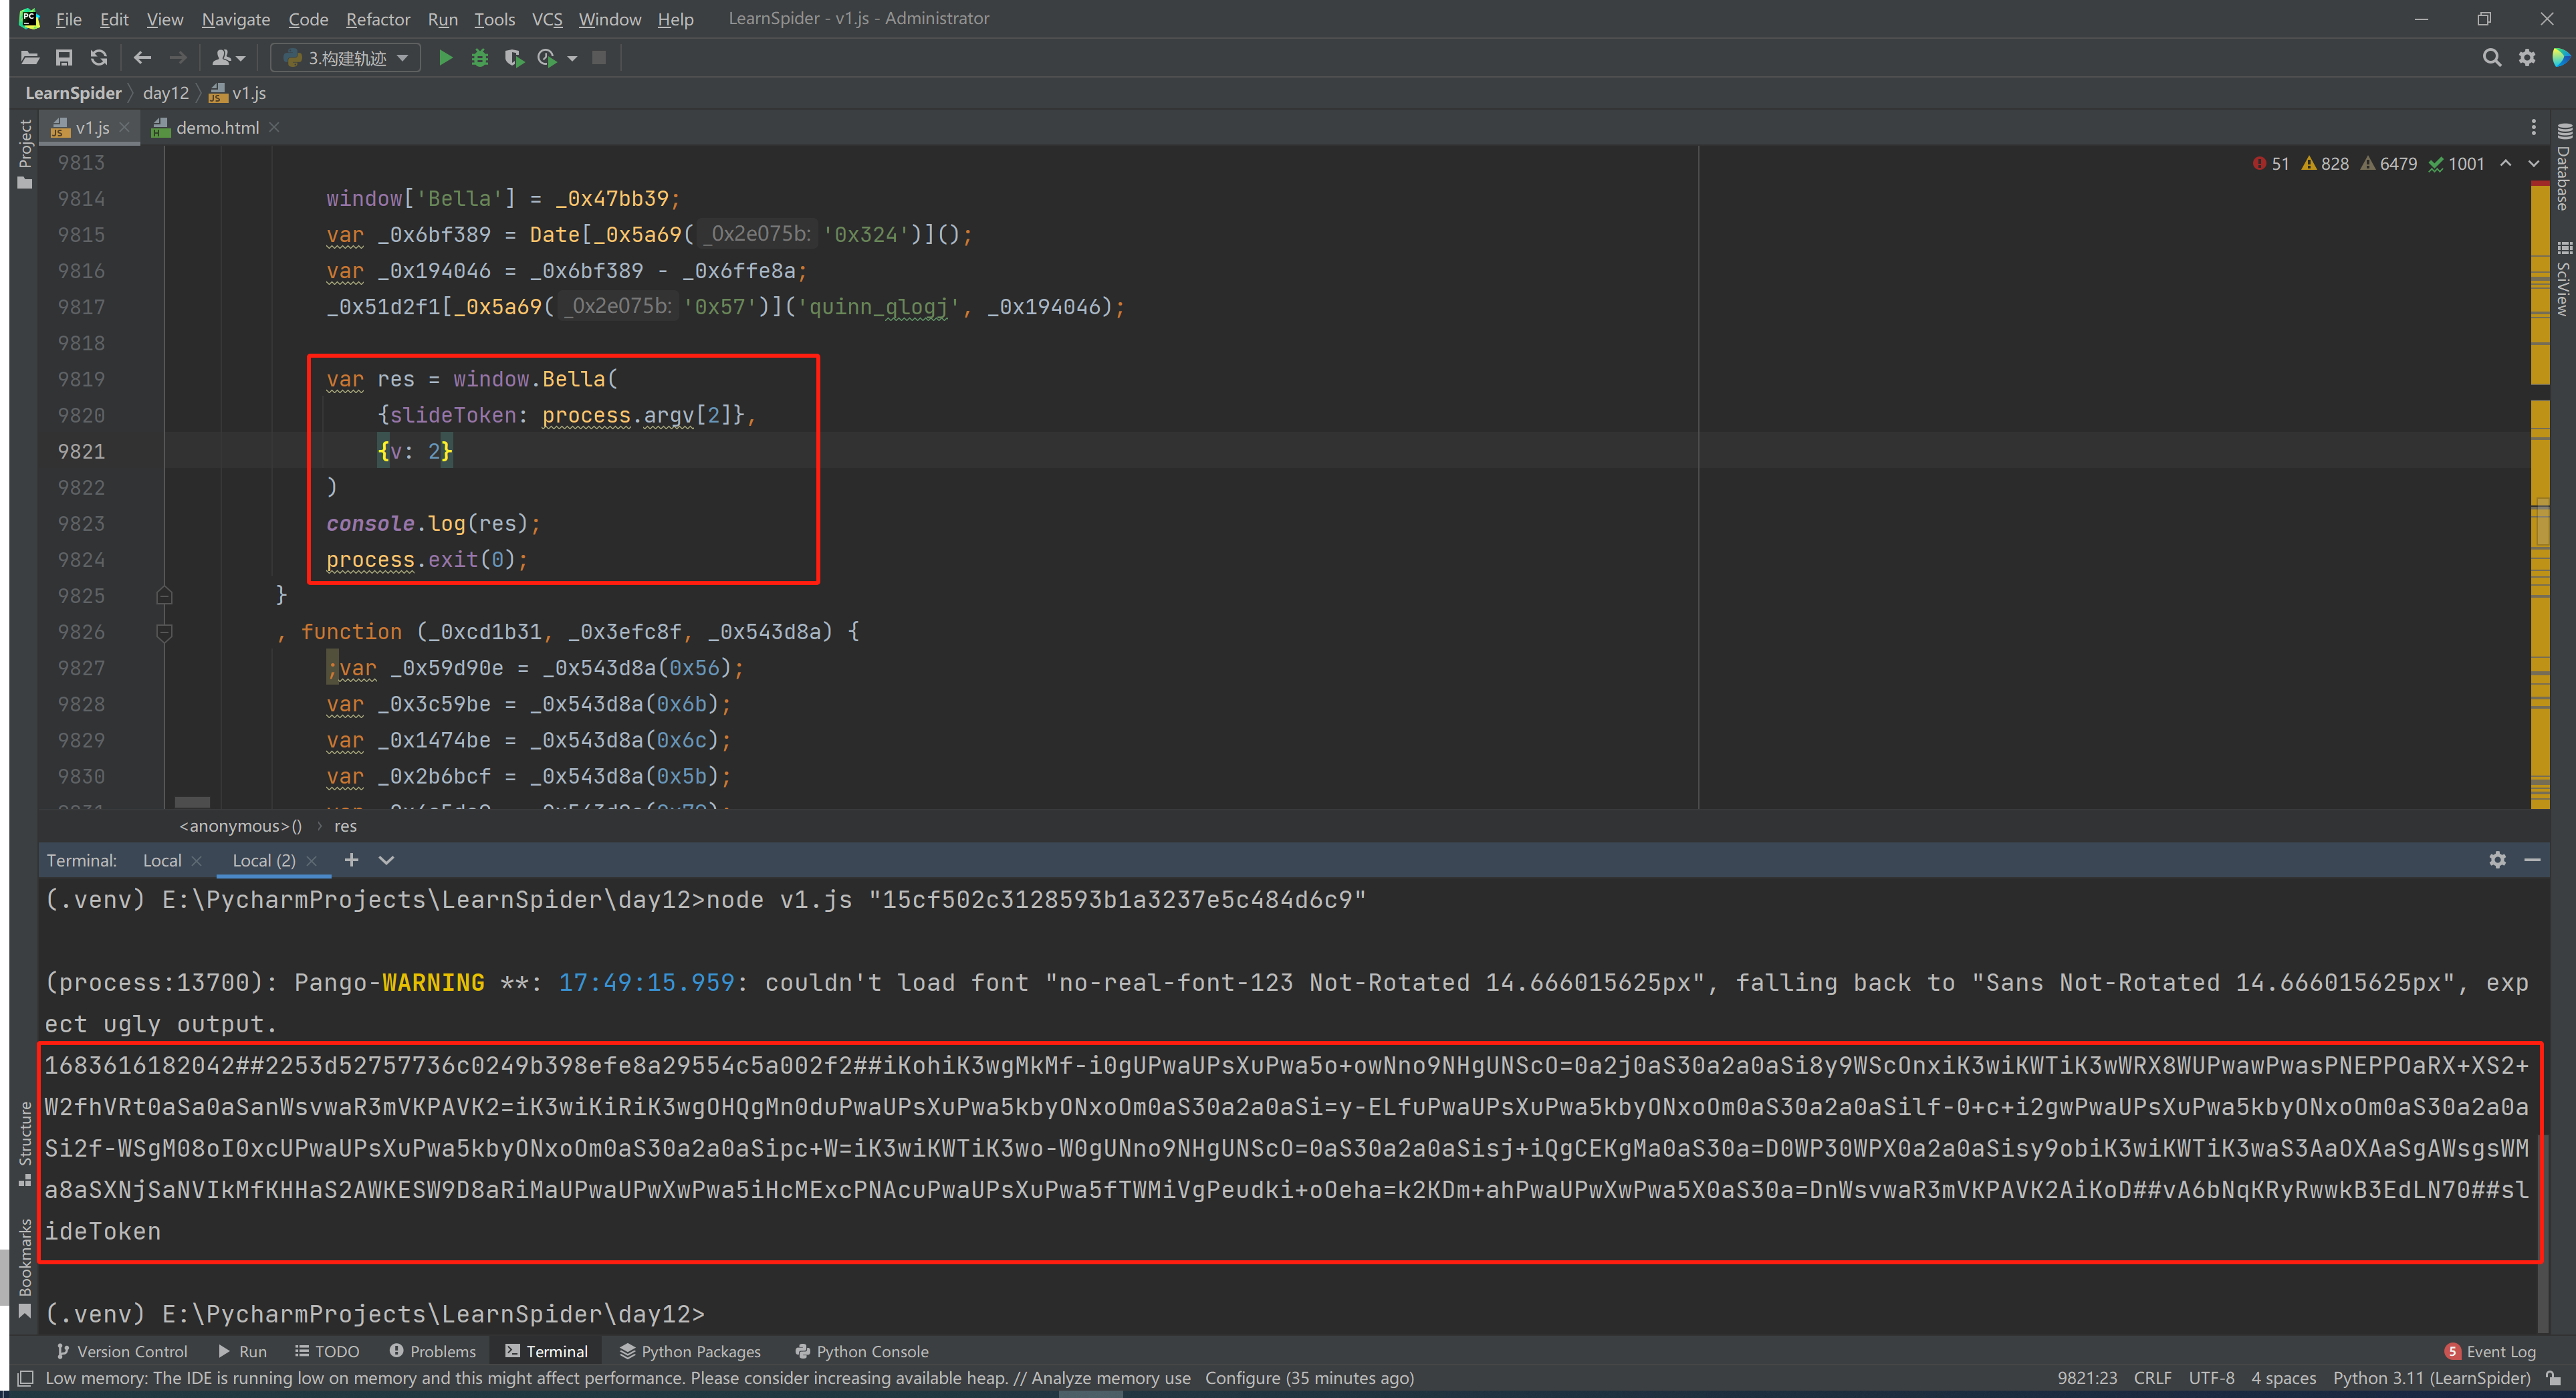This screenshot has width=2576, height=1398.
Task: Open the Event Log
Action: click(2490, 1351)
